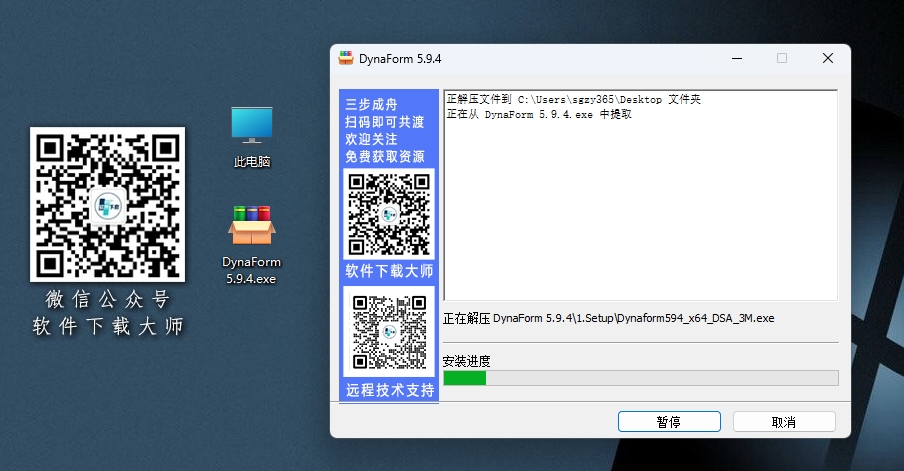Click the lower QR code above 远程技术支持

[x=389, y=331]
